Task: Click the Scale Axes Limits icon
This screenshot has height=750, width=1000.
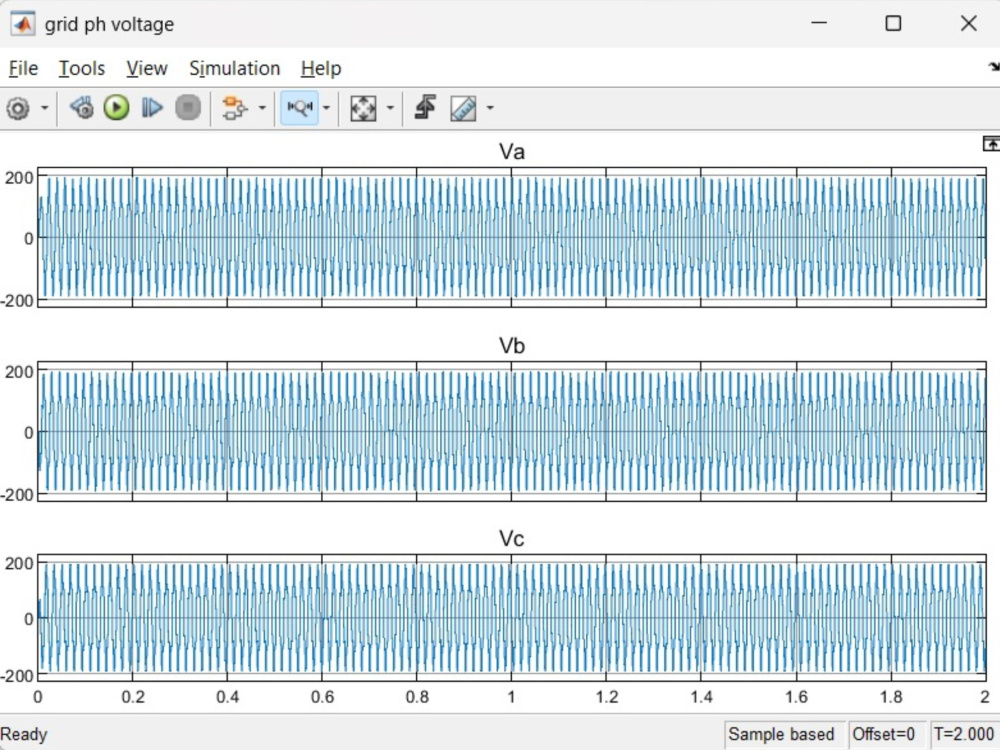Action: pos(363,108)
